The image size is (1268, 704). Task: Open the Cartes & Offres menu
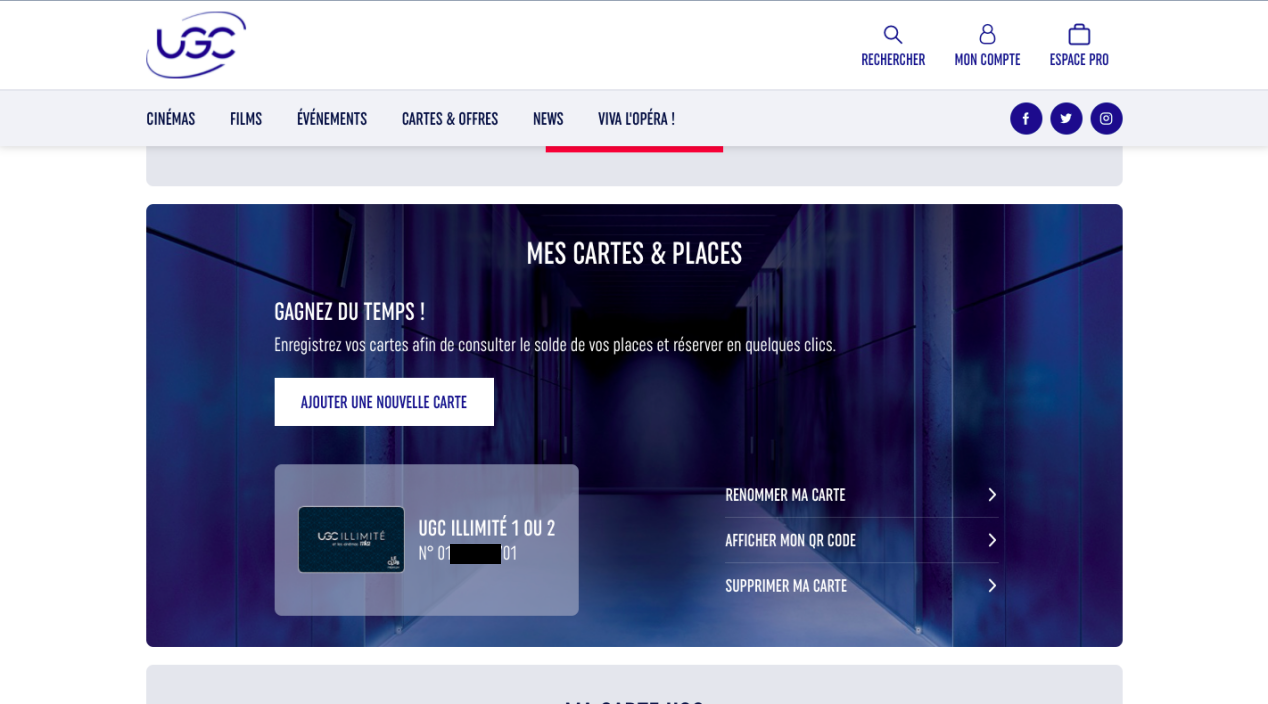tap(450, 119)
